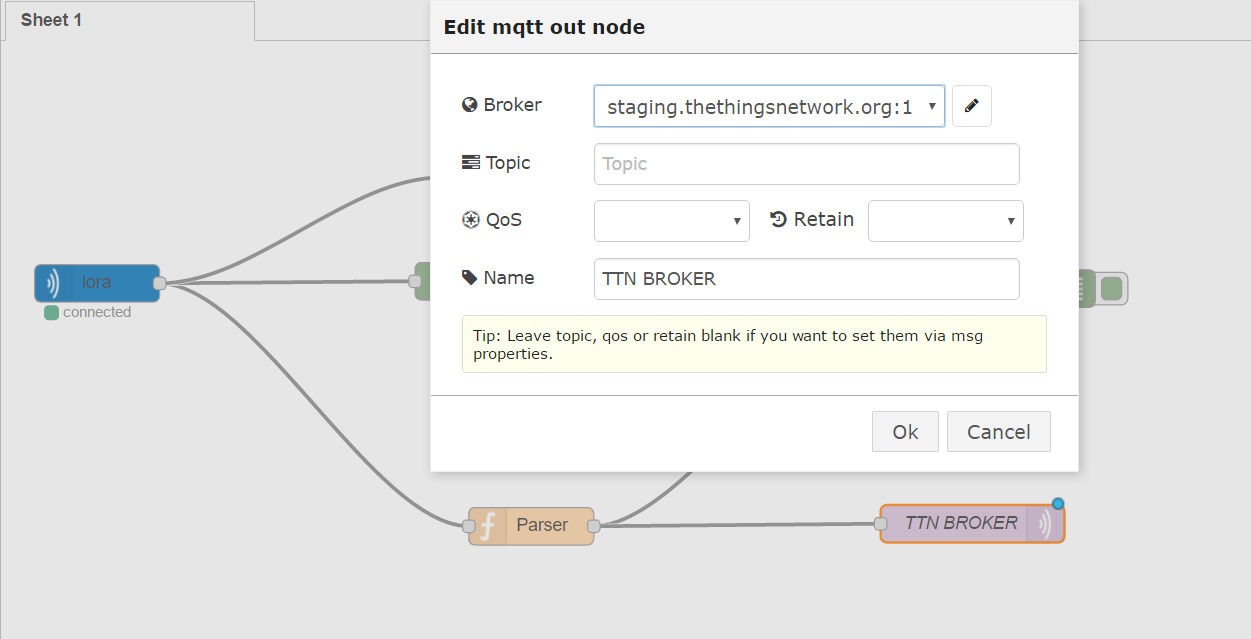
Task: Click the "Edit mqtt out node" dialog title
Action: (x=544, y=28)
